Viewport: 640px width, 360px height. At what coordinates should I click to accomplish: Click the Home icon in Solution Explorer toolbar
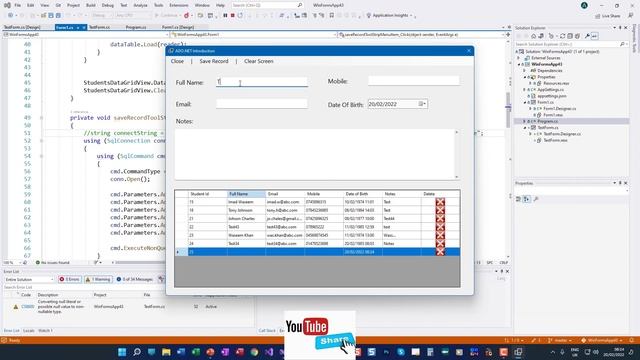coord(533,36)
